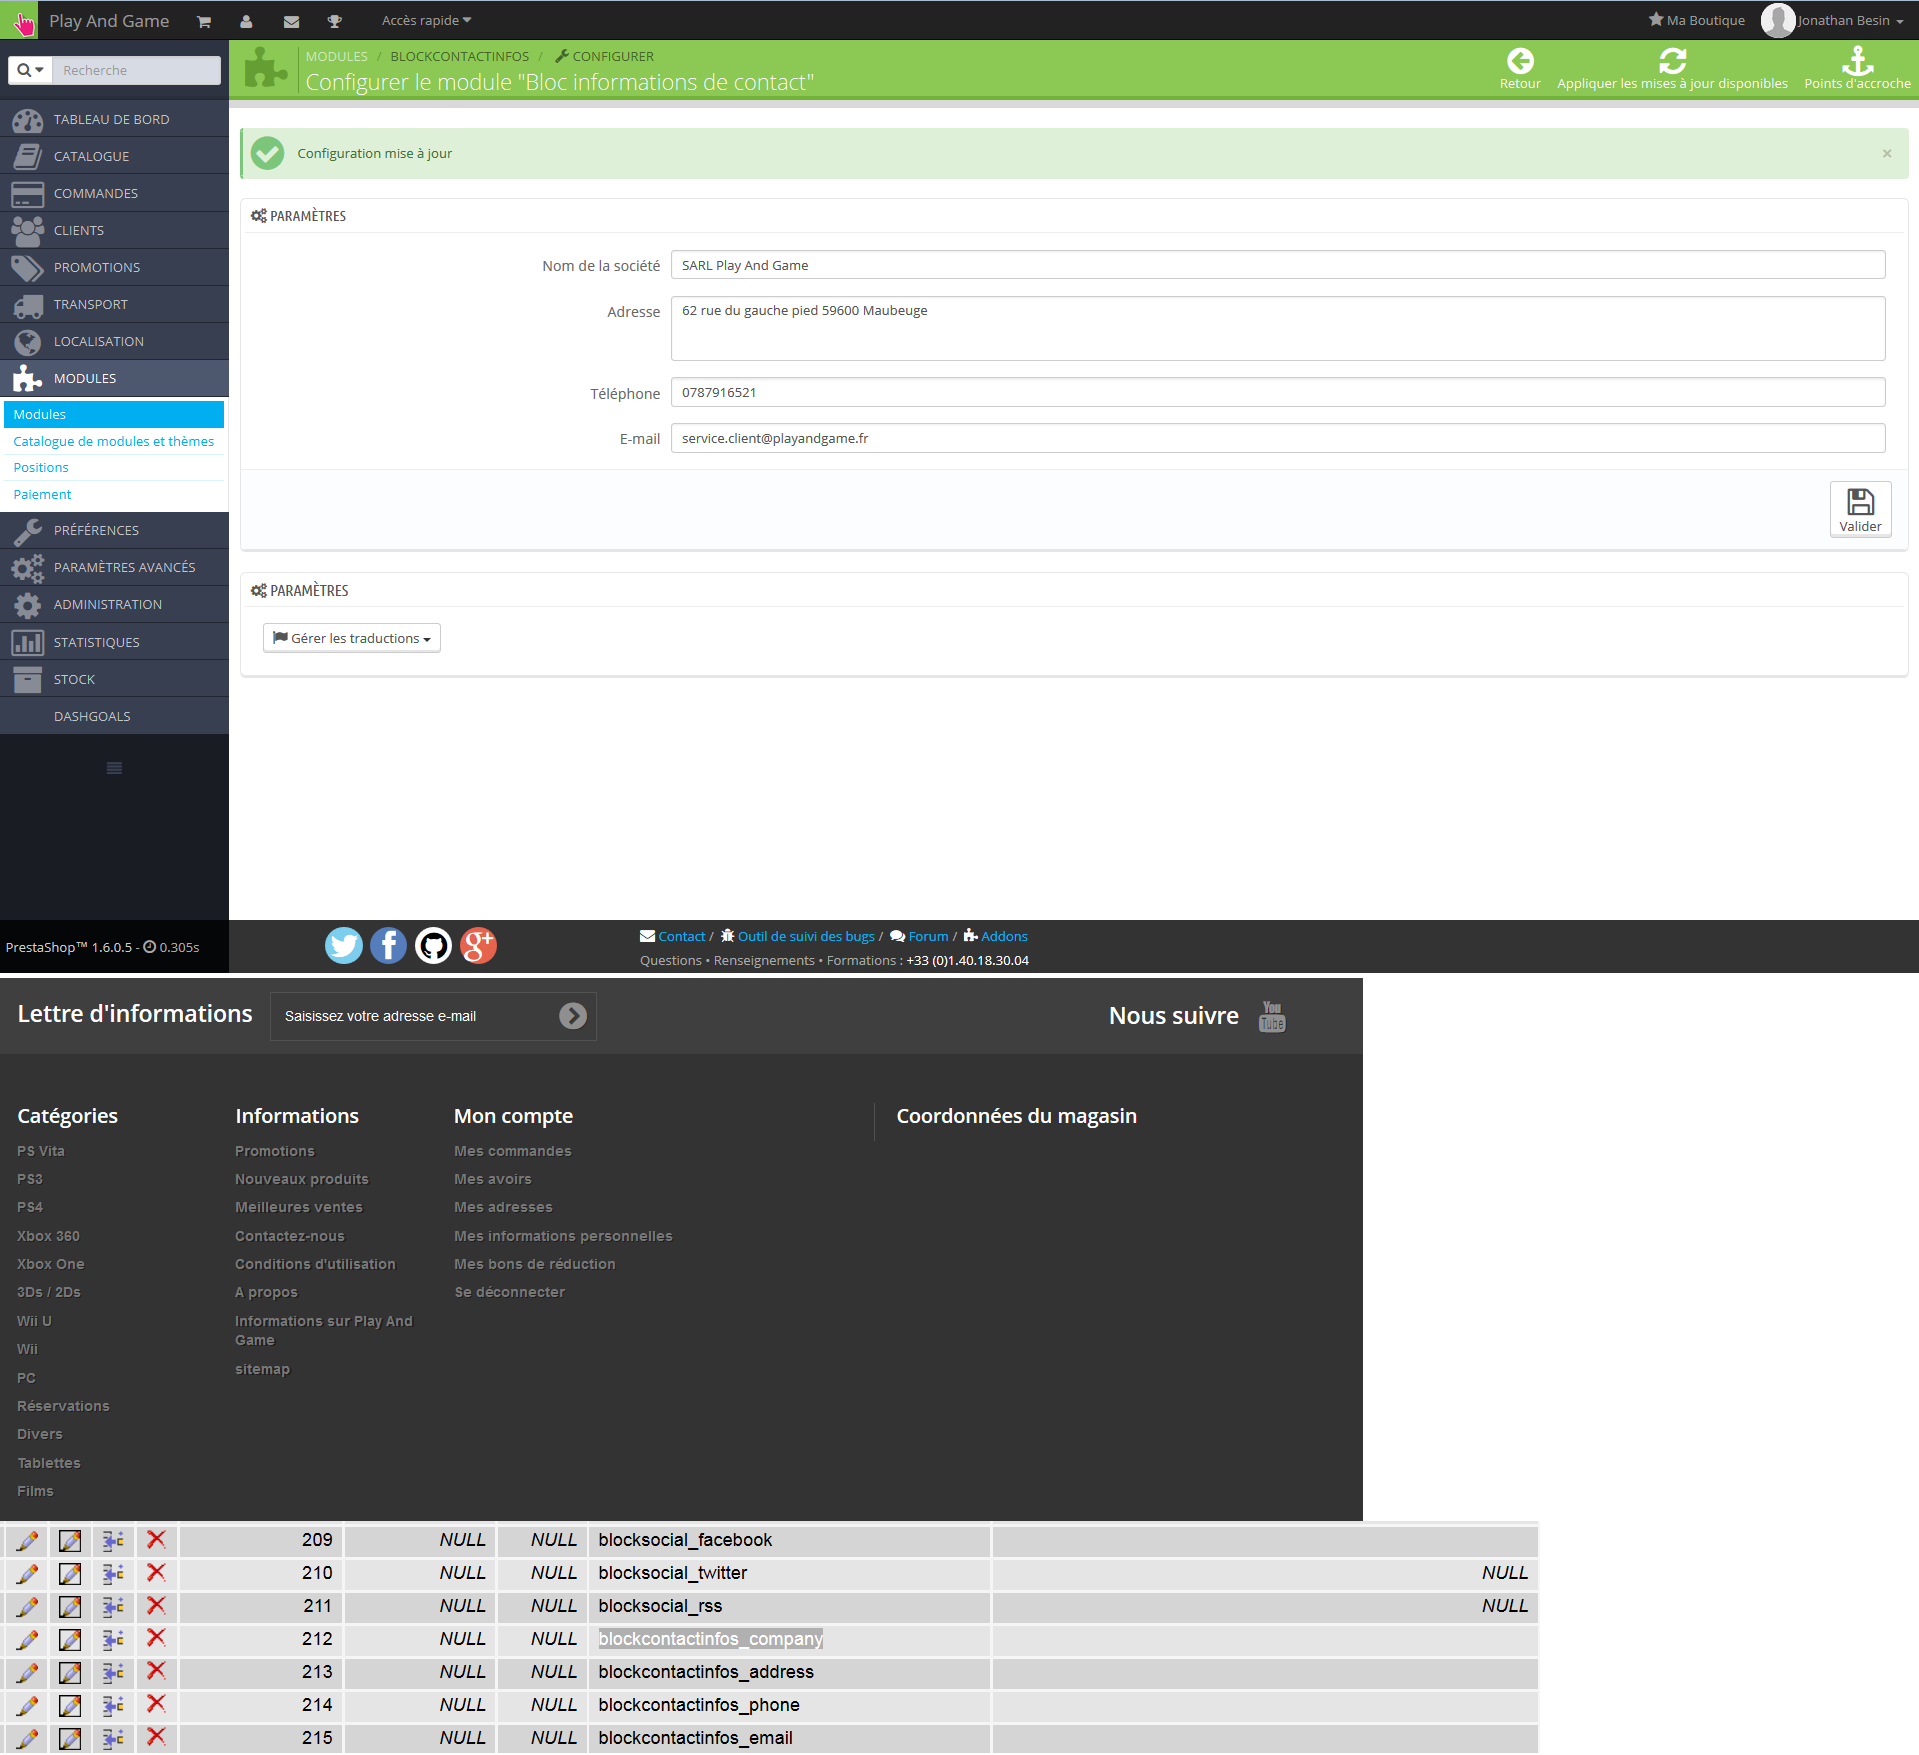Apply available updates with the refresh icon

(x=1672, y=61)
